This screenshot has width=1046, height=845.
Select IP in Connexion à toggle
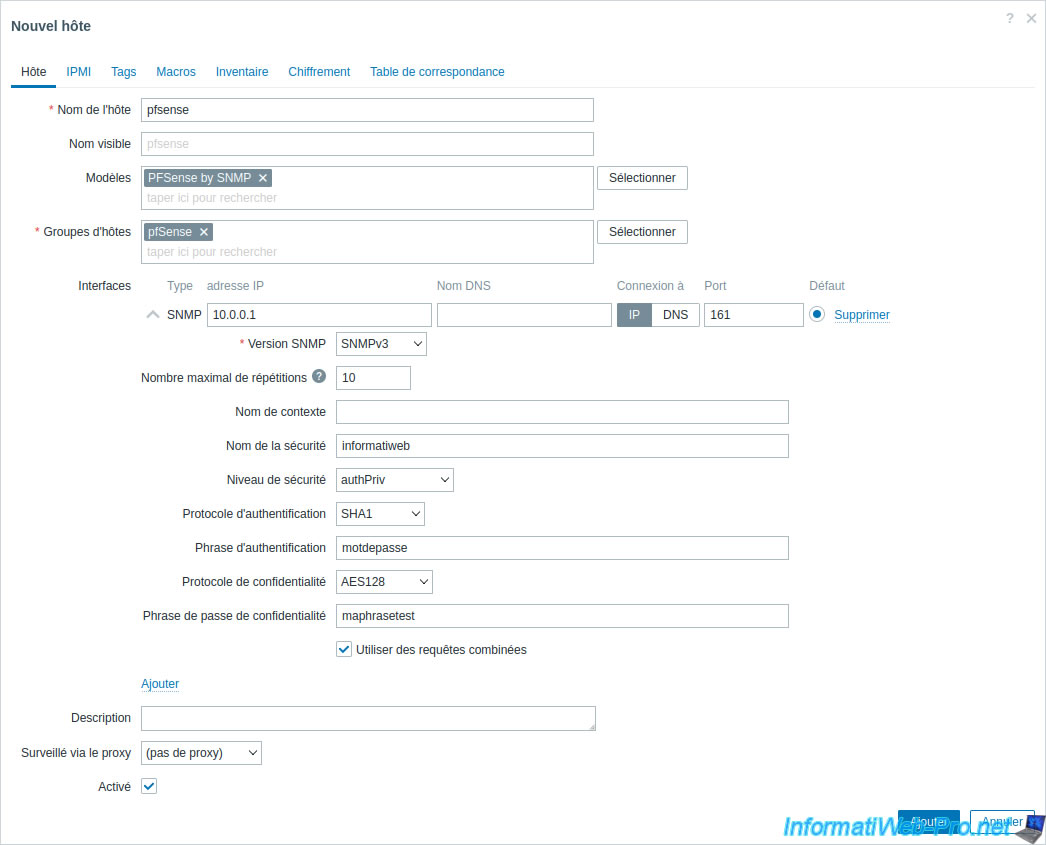pyautogui.click(x=634, y=315)
